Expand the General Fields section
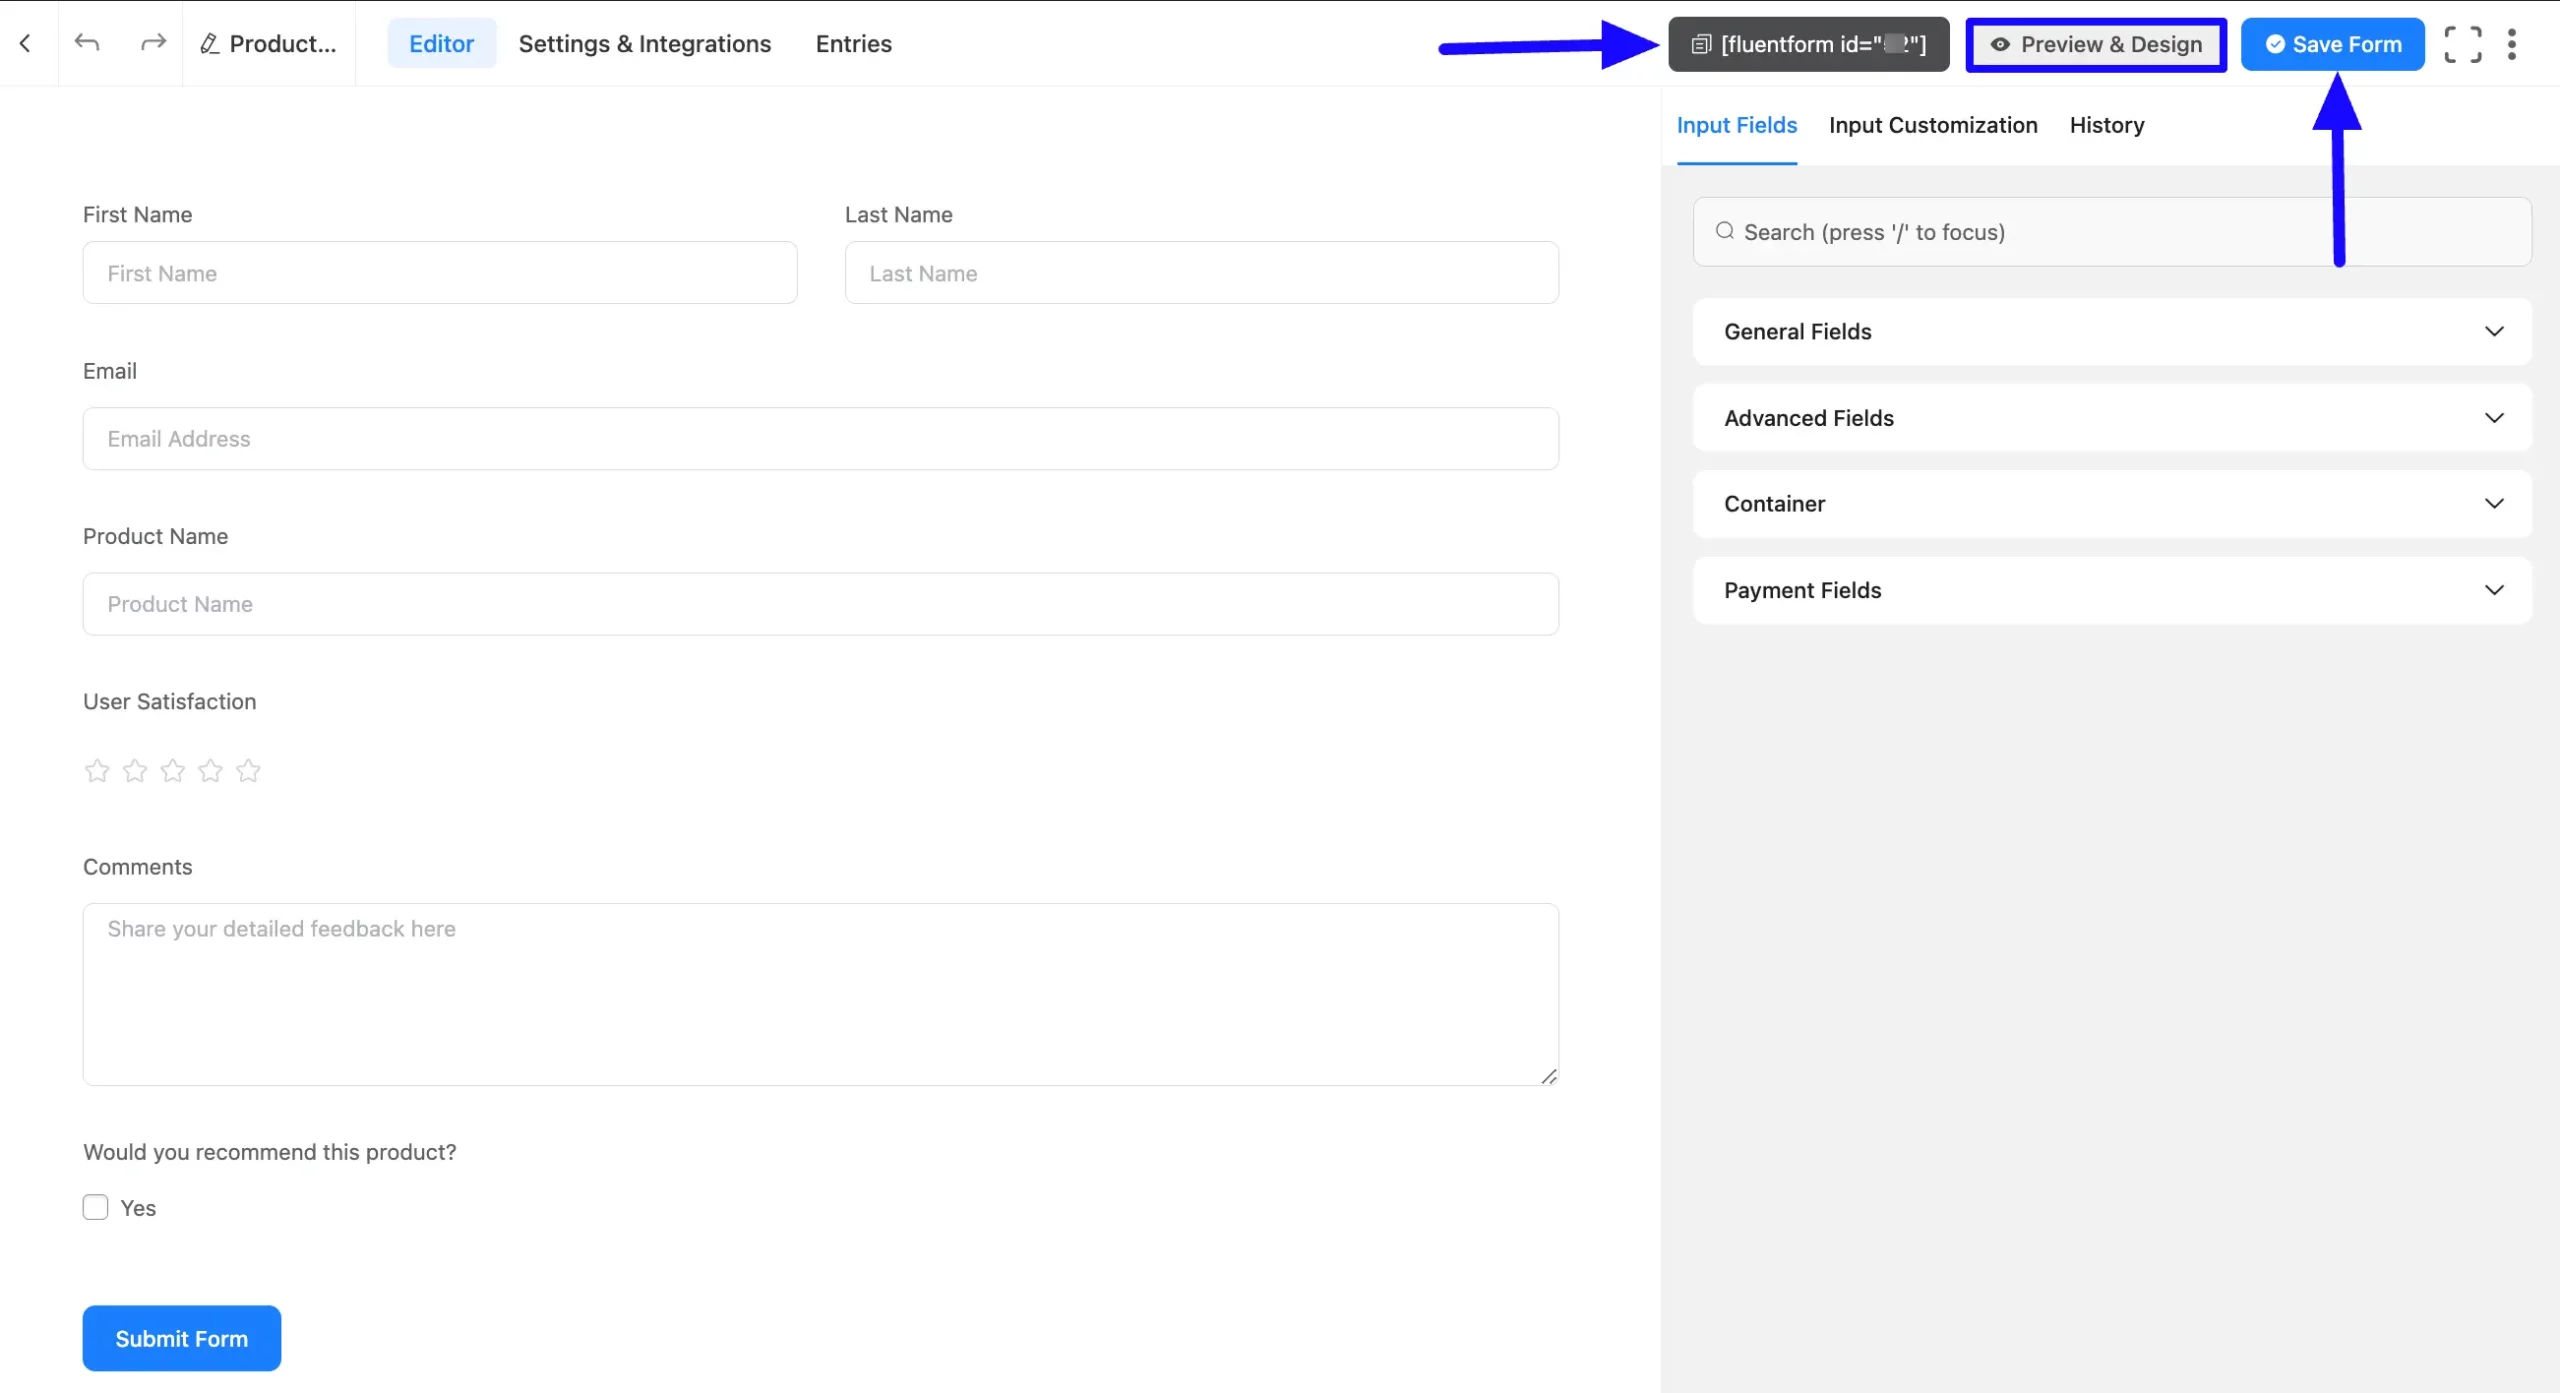The width and height of the screenshot is (2560, 1393). [2112, 331]
